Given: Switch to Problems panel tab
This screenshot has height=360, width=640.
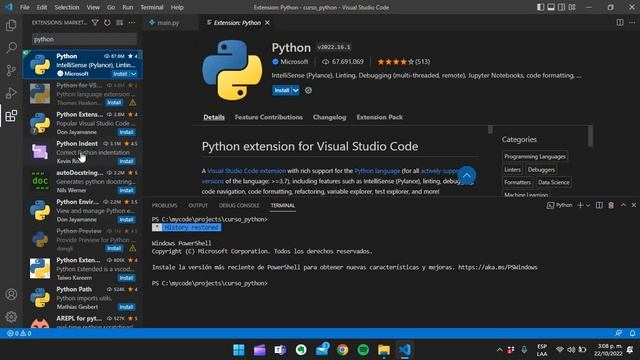Looking at the screenshot, I should pyautogui.click(x=164, y=205).
